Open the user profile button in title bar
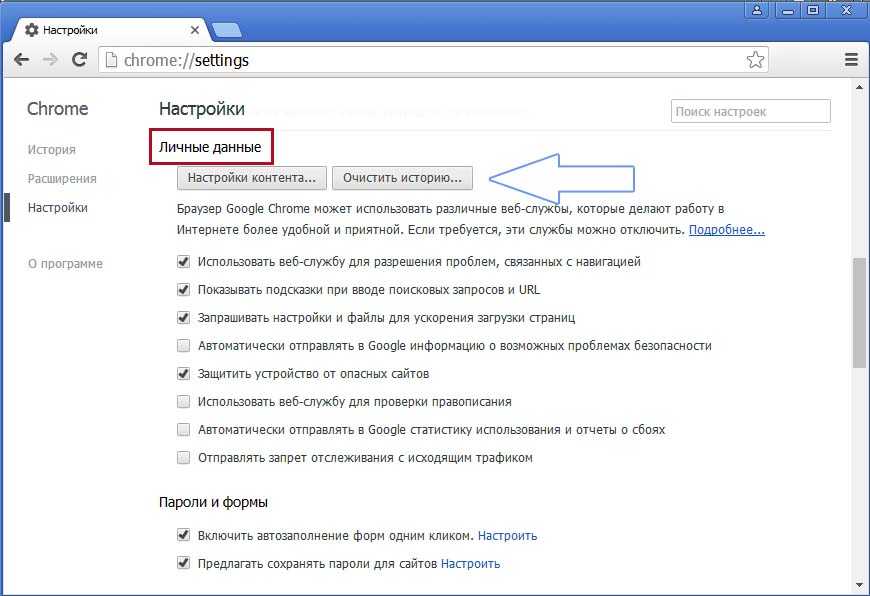870x596 pixels. (756, 9)
